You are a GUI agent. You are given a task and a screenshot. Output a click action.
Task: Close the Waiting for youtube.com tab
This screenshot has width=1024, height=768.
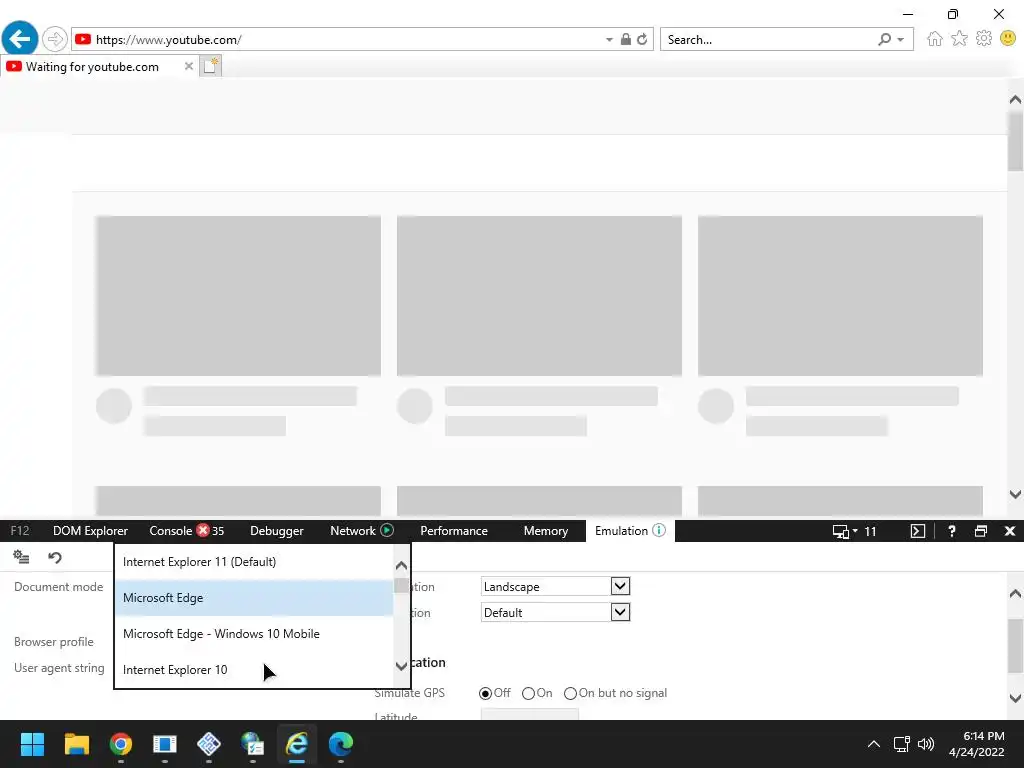point(189,66)
